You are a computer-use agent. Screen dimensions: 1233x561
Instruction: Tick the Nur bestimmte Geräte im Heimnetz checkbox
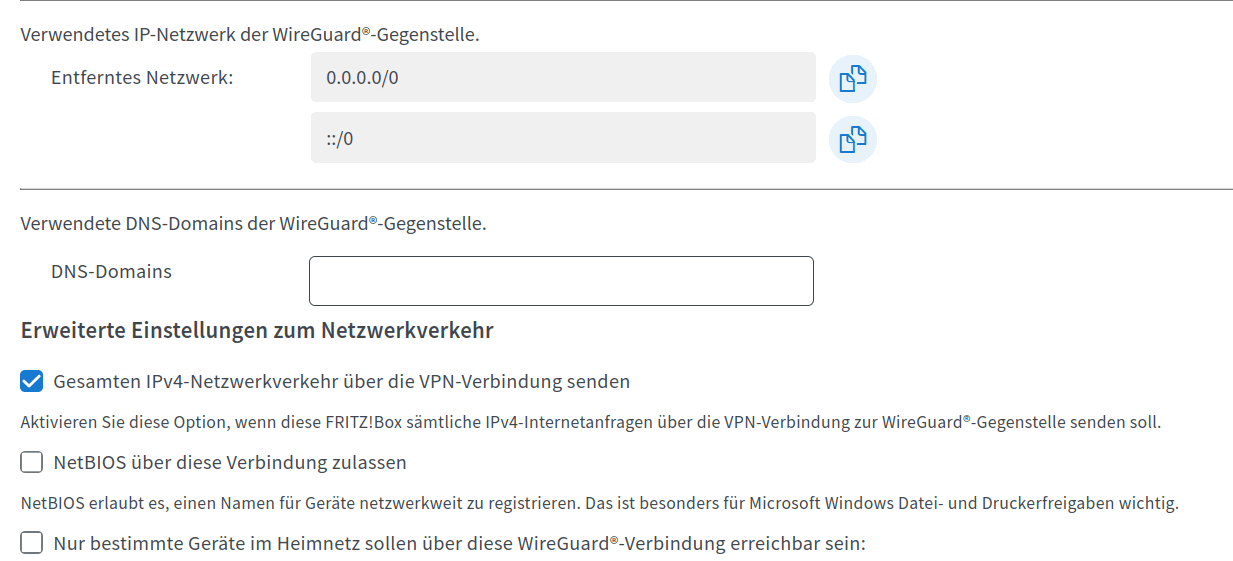pos(32,543)
